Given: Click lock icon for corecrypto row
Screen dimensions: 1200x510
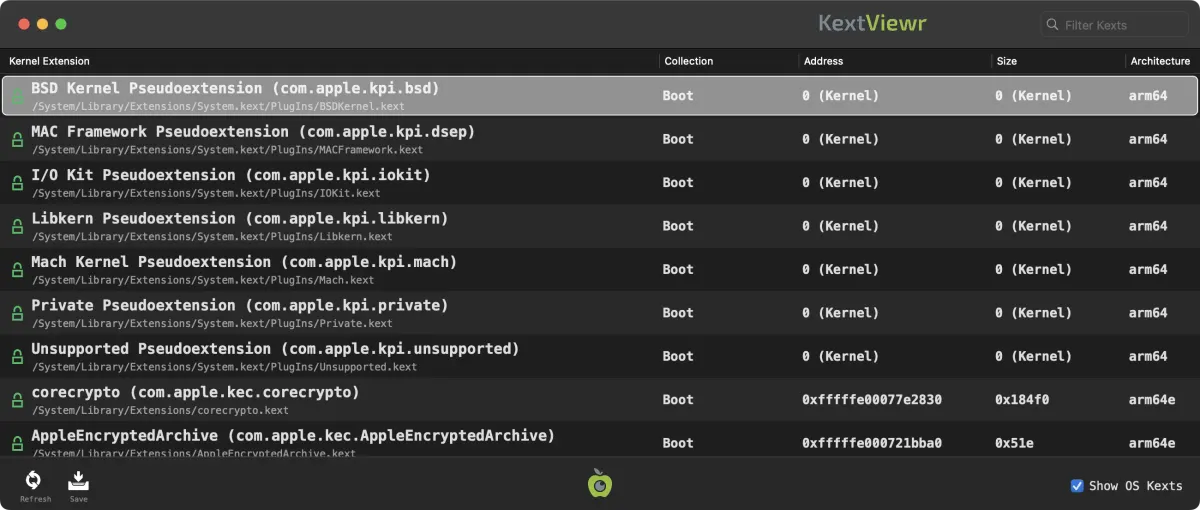Looking at the screenshot, I should click(17, 400).
